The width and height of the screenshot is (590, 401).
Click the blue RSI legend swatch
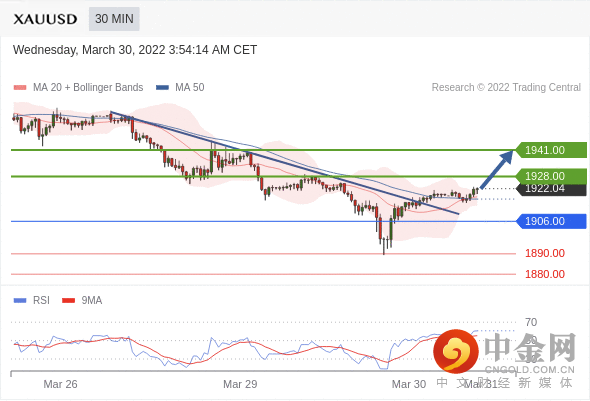(x=20, y=300)
